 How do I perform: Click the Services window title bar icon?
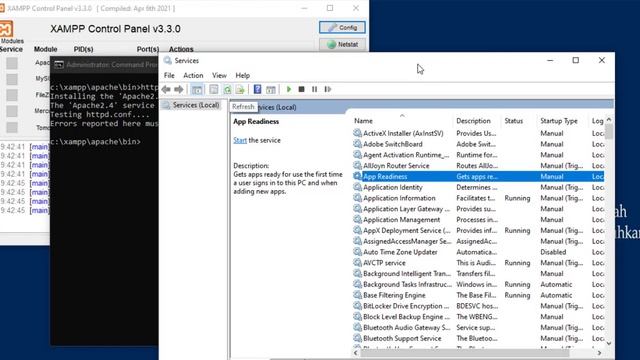[x=167, y=60]
